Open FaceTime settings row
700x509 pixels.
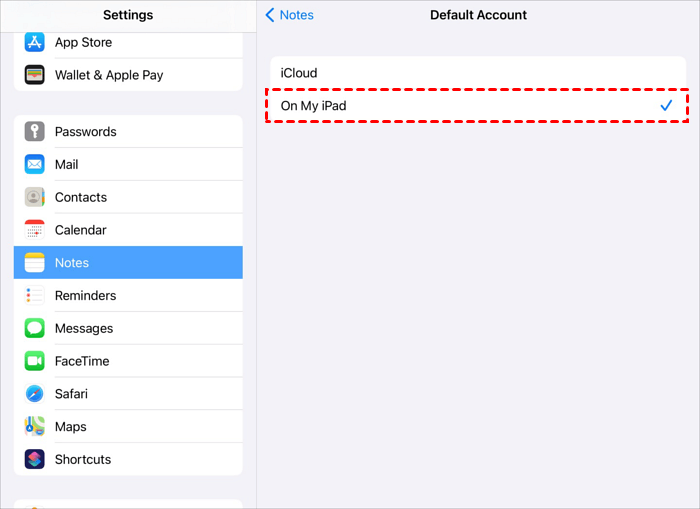pos(128,361)
